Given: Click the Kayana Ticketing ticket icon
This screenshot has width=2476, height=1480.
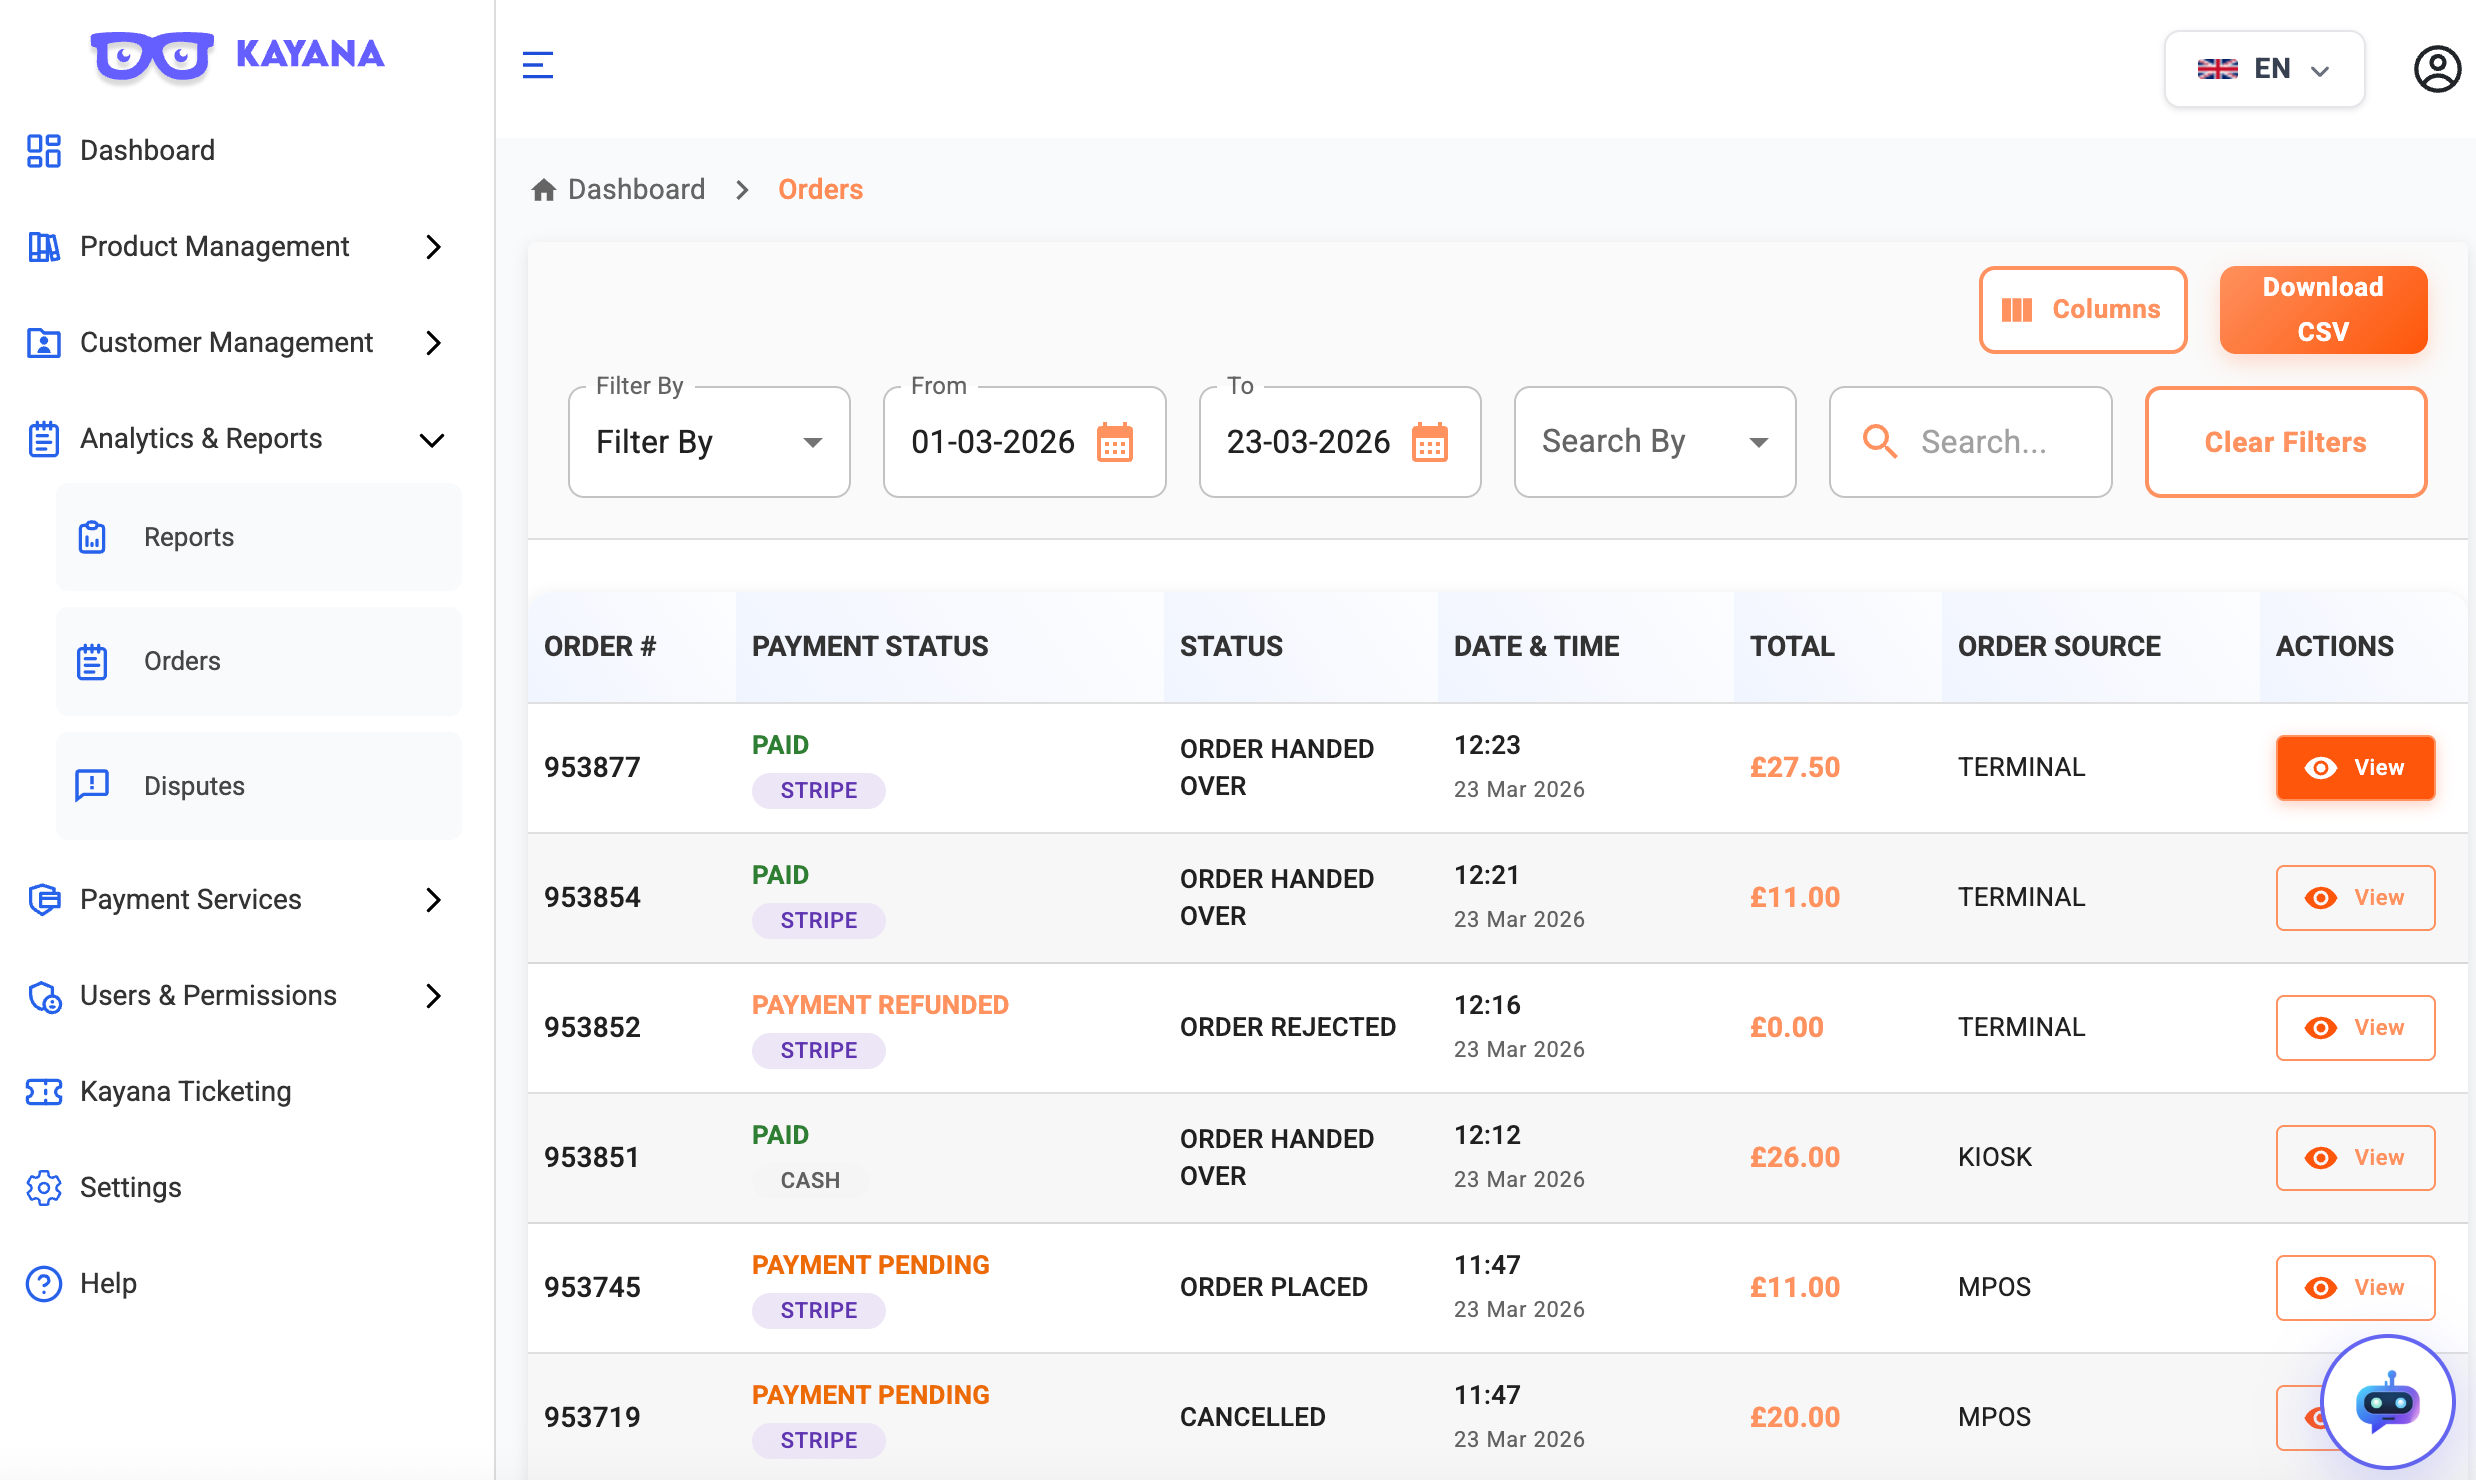Looking at the screenshot, I should (44, 1091).
